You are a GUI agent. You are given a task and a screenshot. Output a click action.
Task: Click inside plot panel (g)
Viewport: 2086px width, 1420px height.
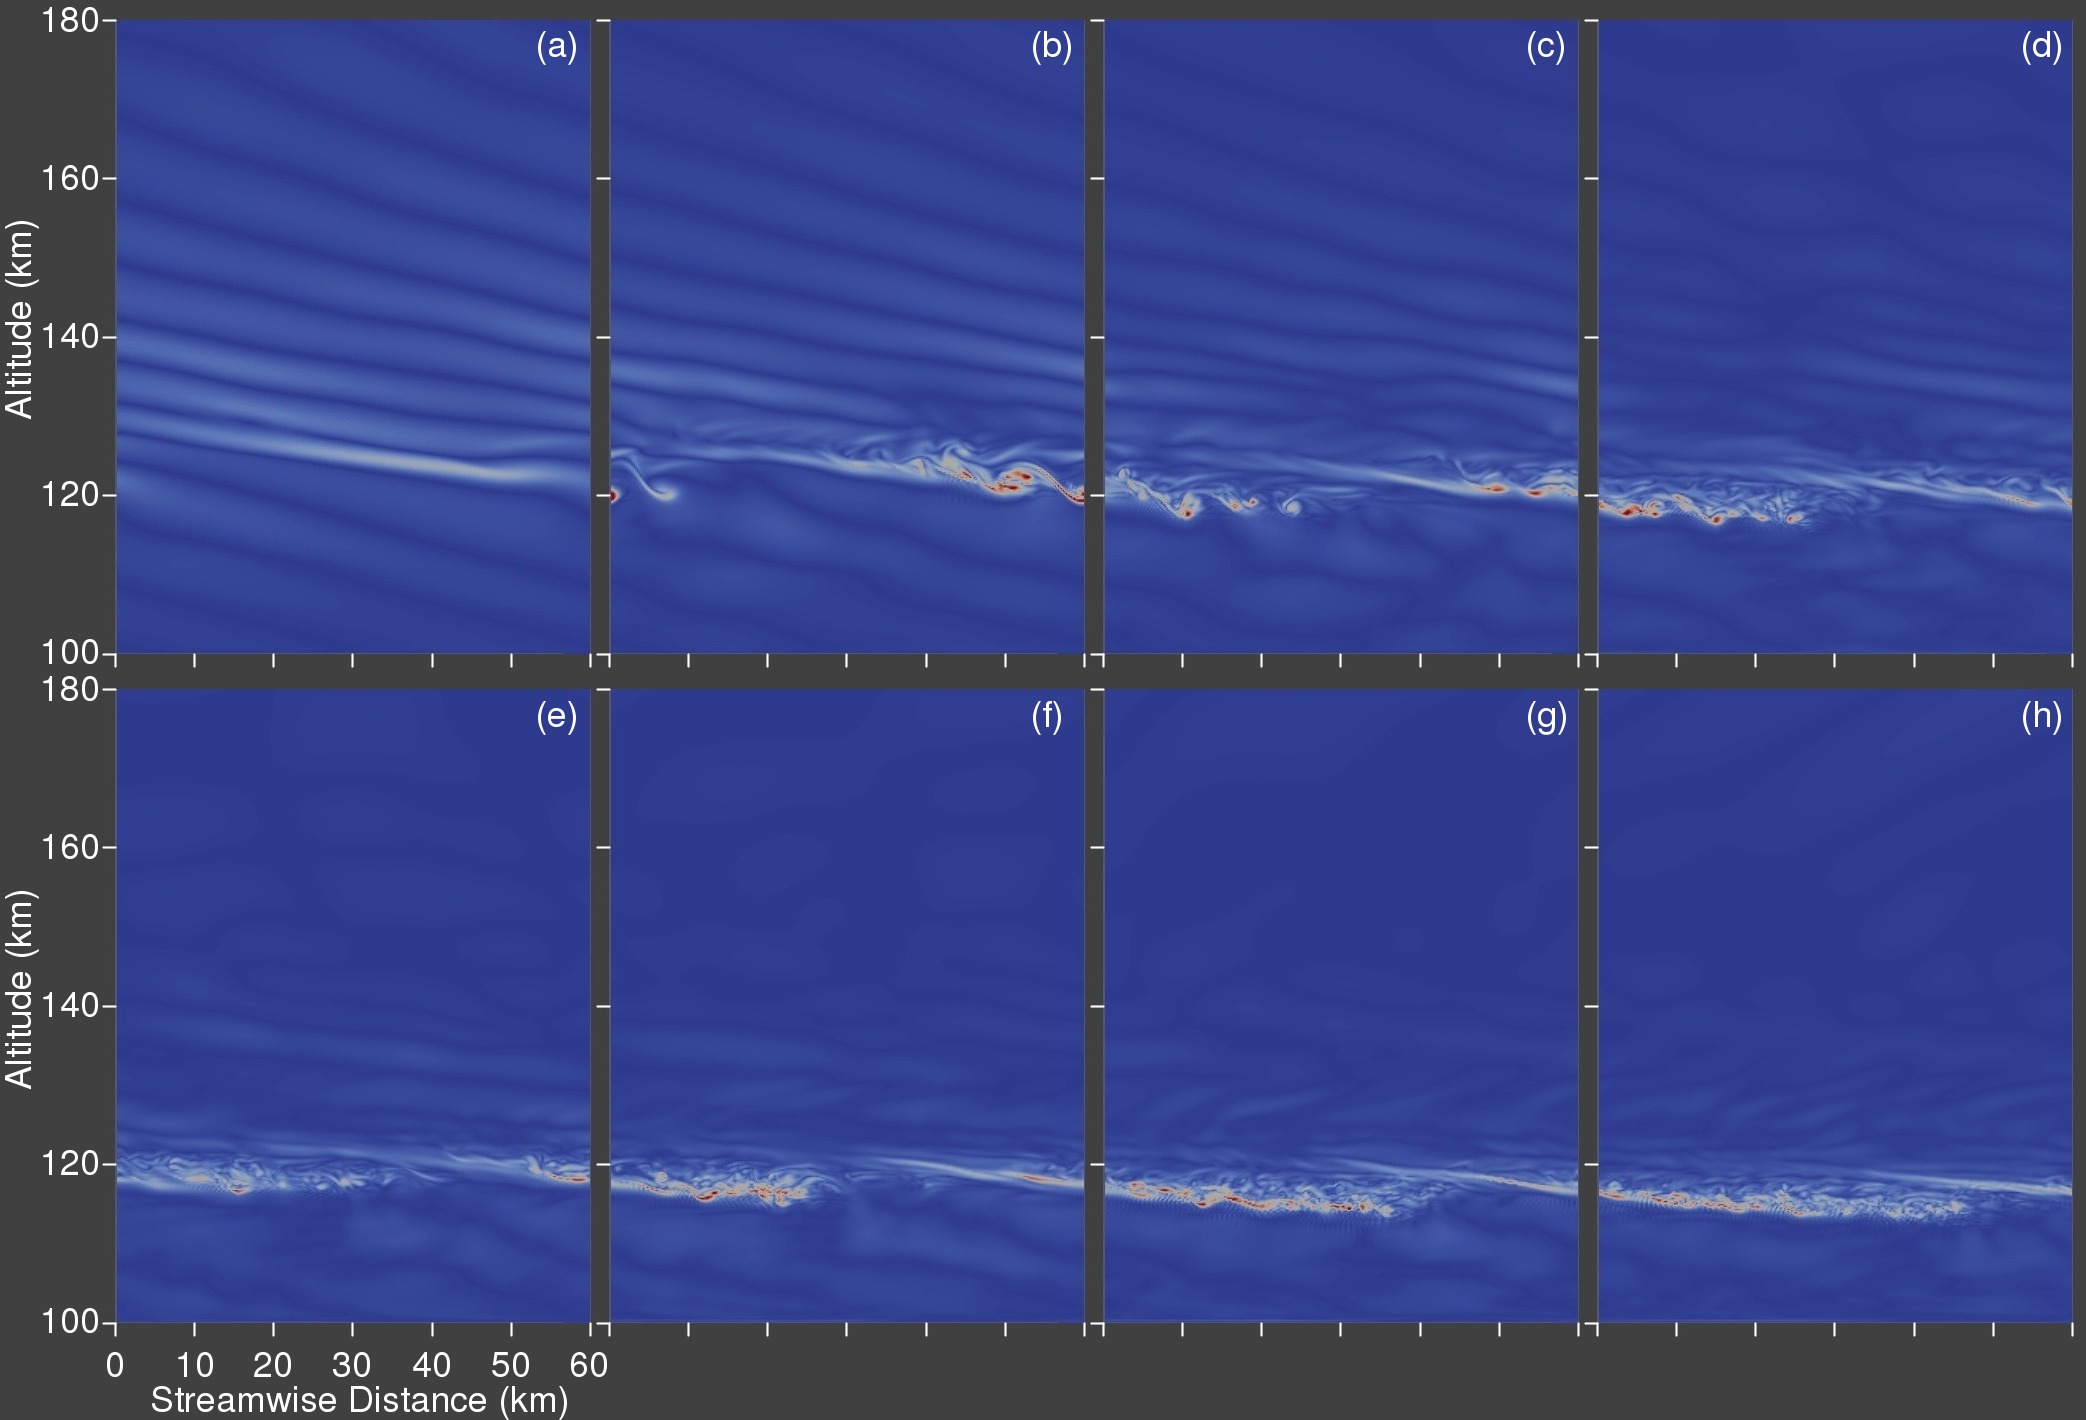tap(1341, 1006)
